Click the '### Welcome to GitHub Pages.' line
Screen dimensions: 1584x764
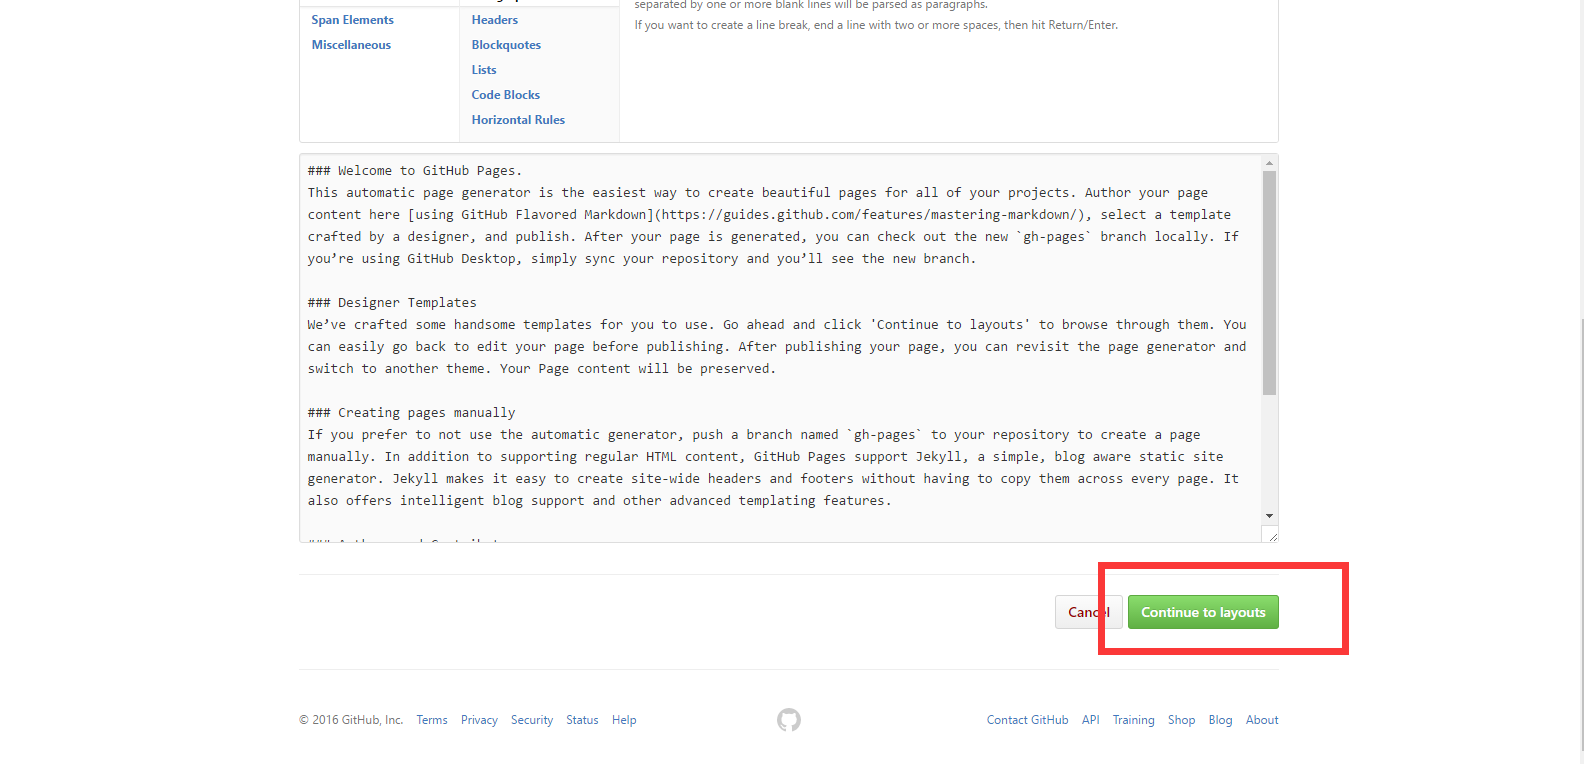point(415,171)
